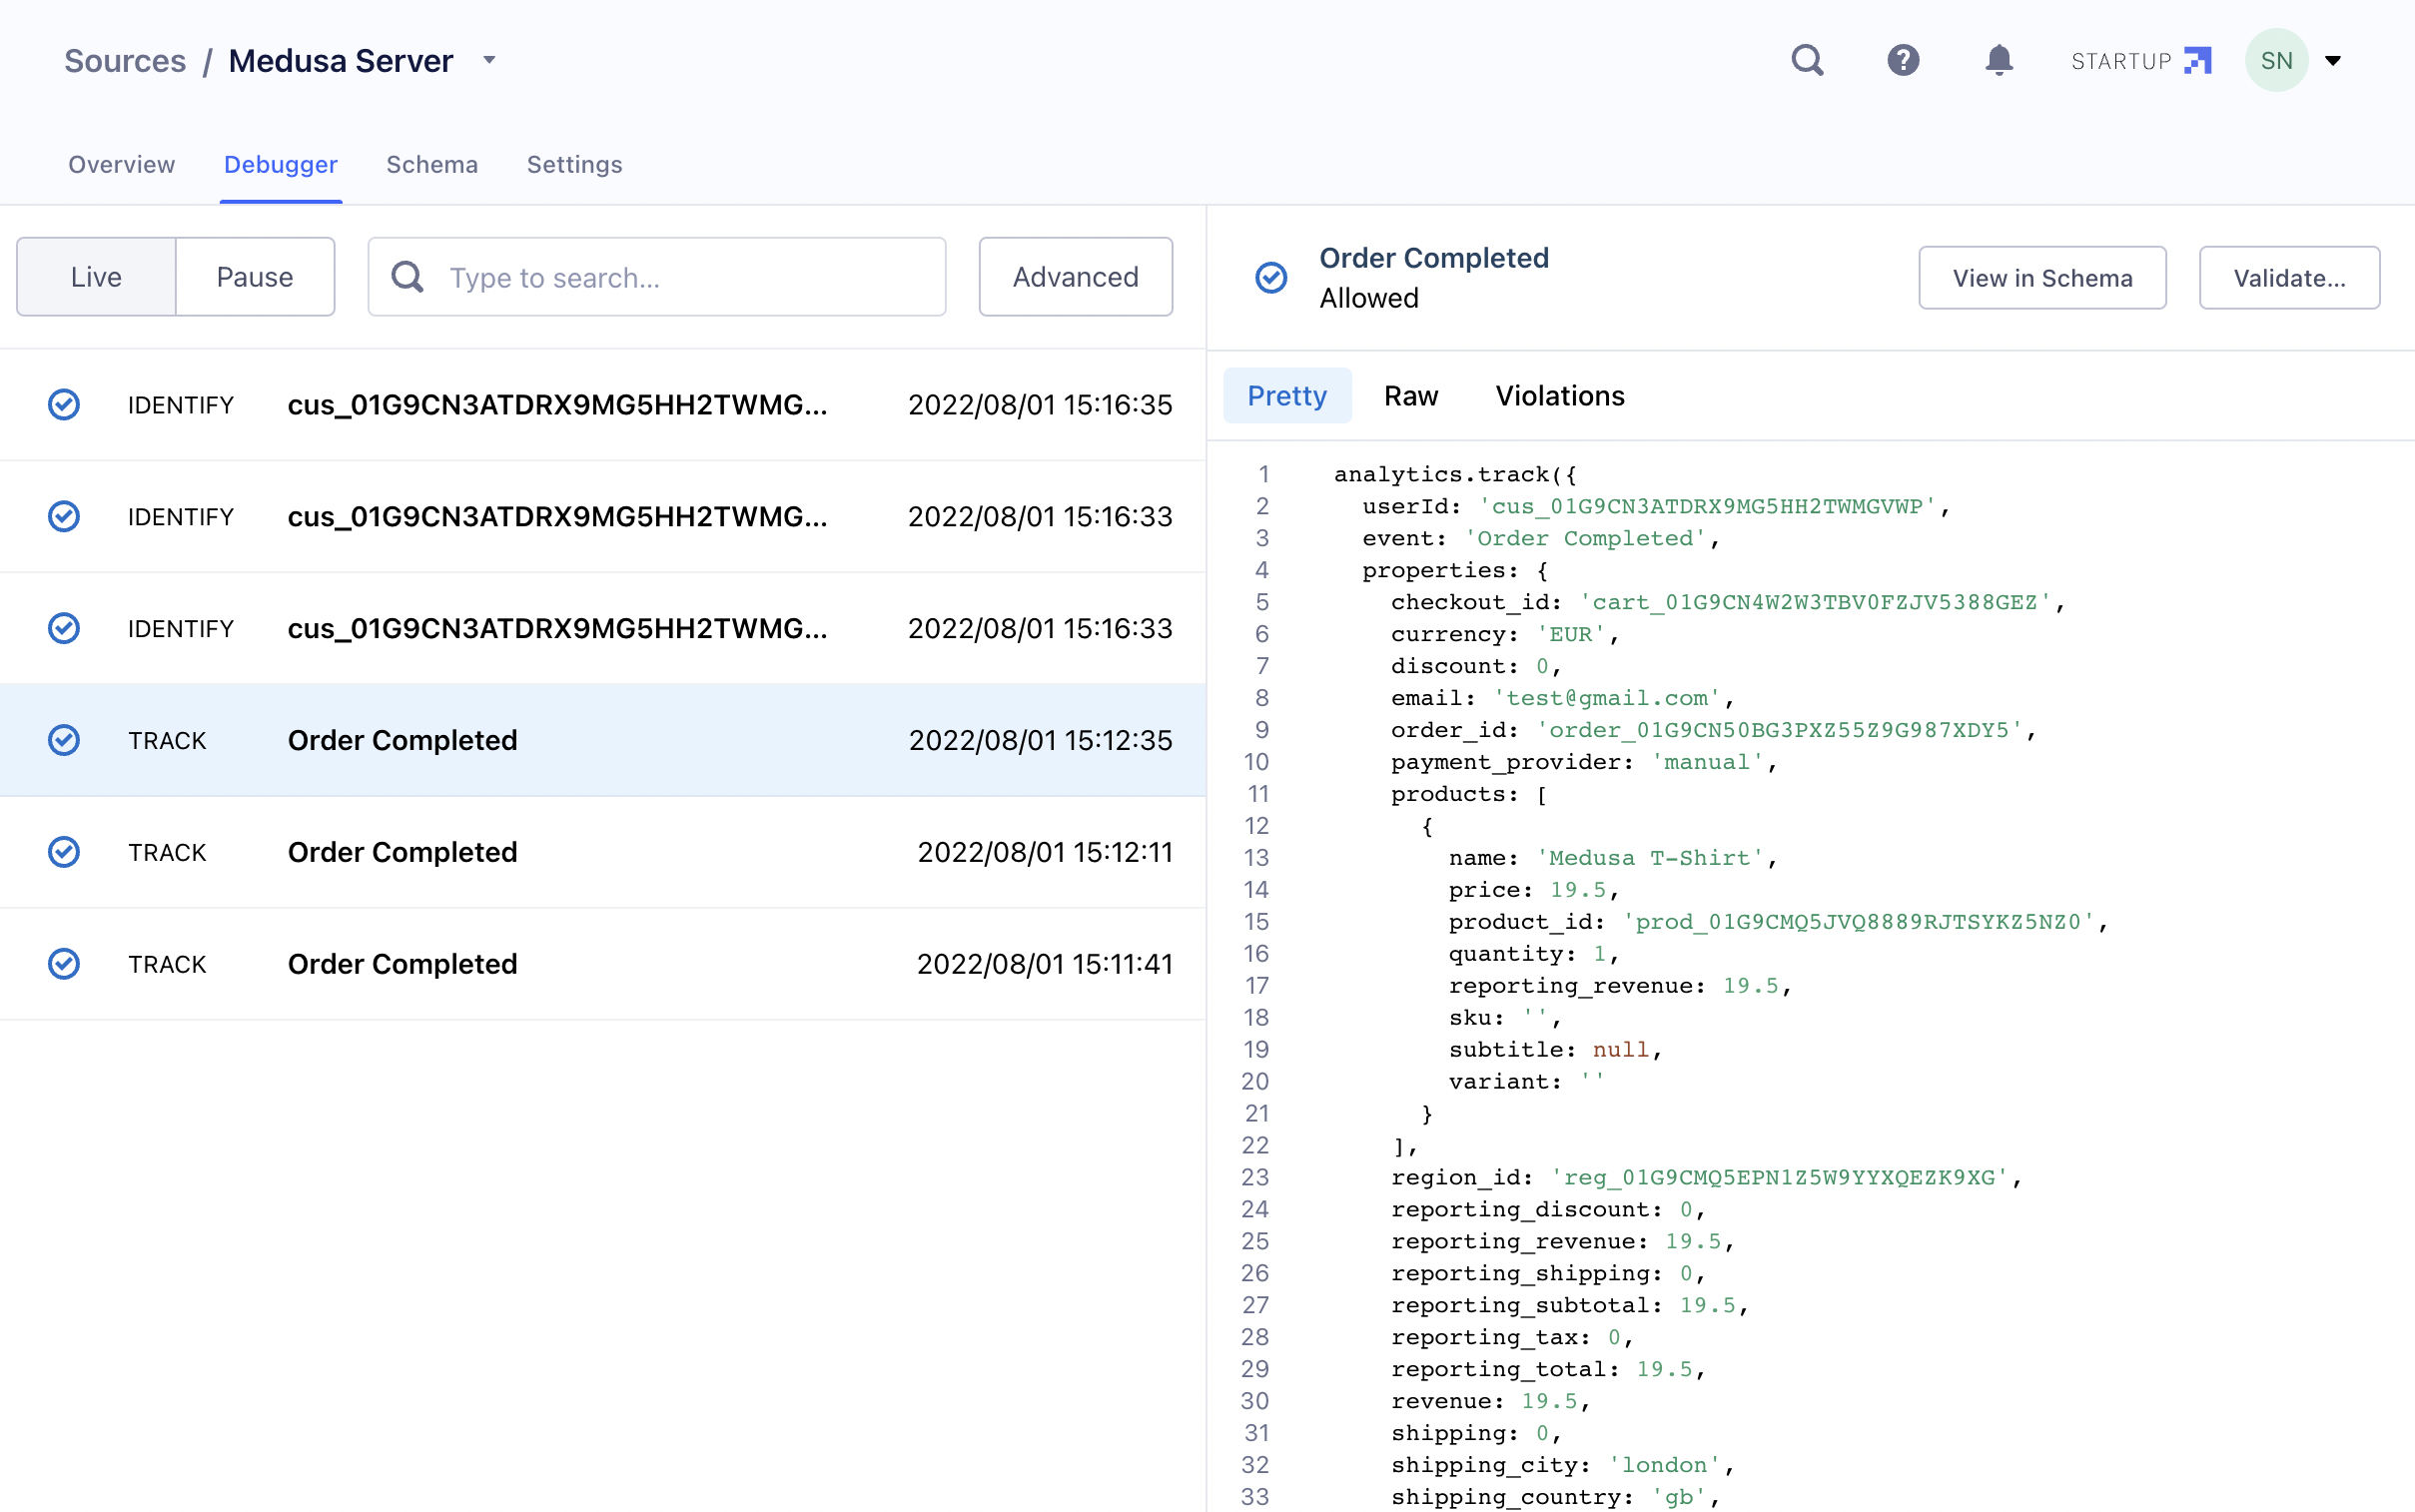Click the userId value 'cus_01G9CN3ATDRX9MG5HH2TWMGVWP'
This screenshot has height=1512, width=2415.
click(1708, 507)
